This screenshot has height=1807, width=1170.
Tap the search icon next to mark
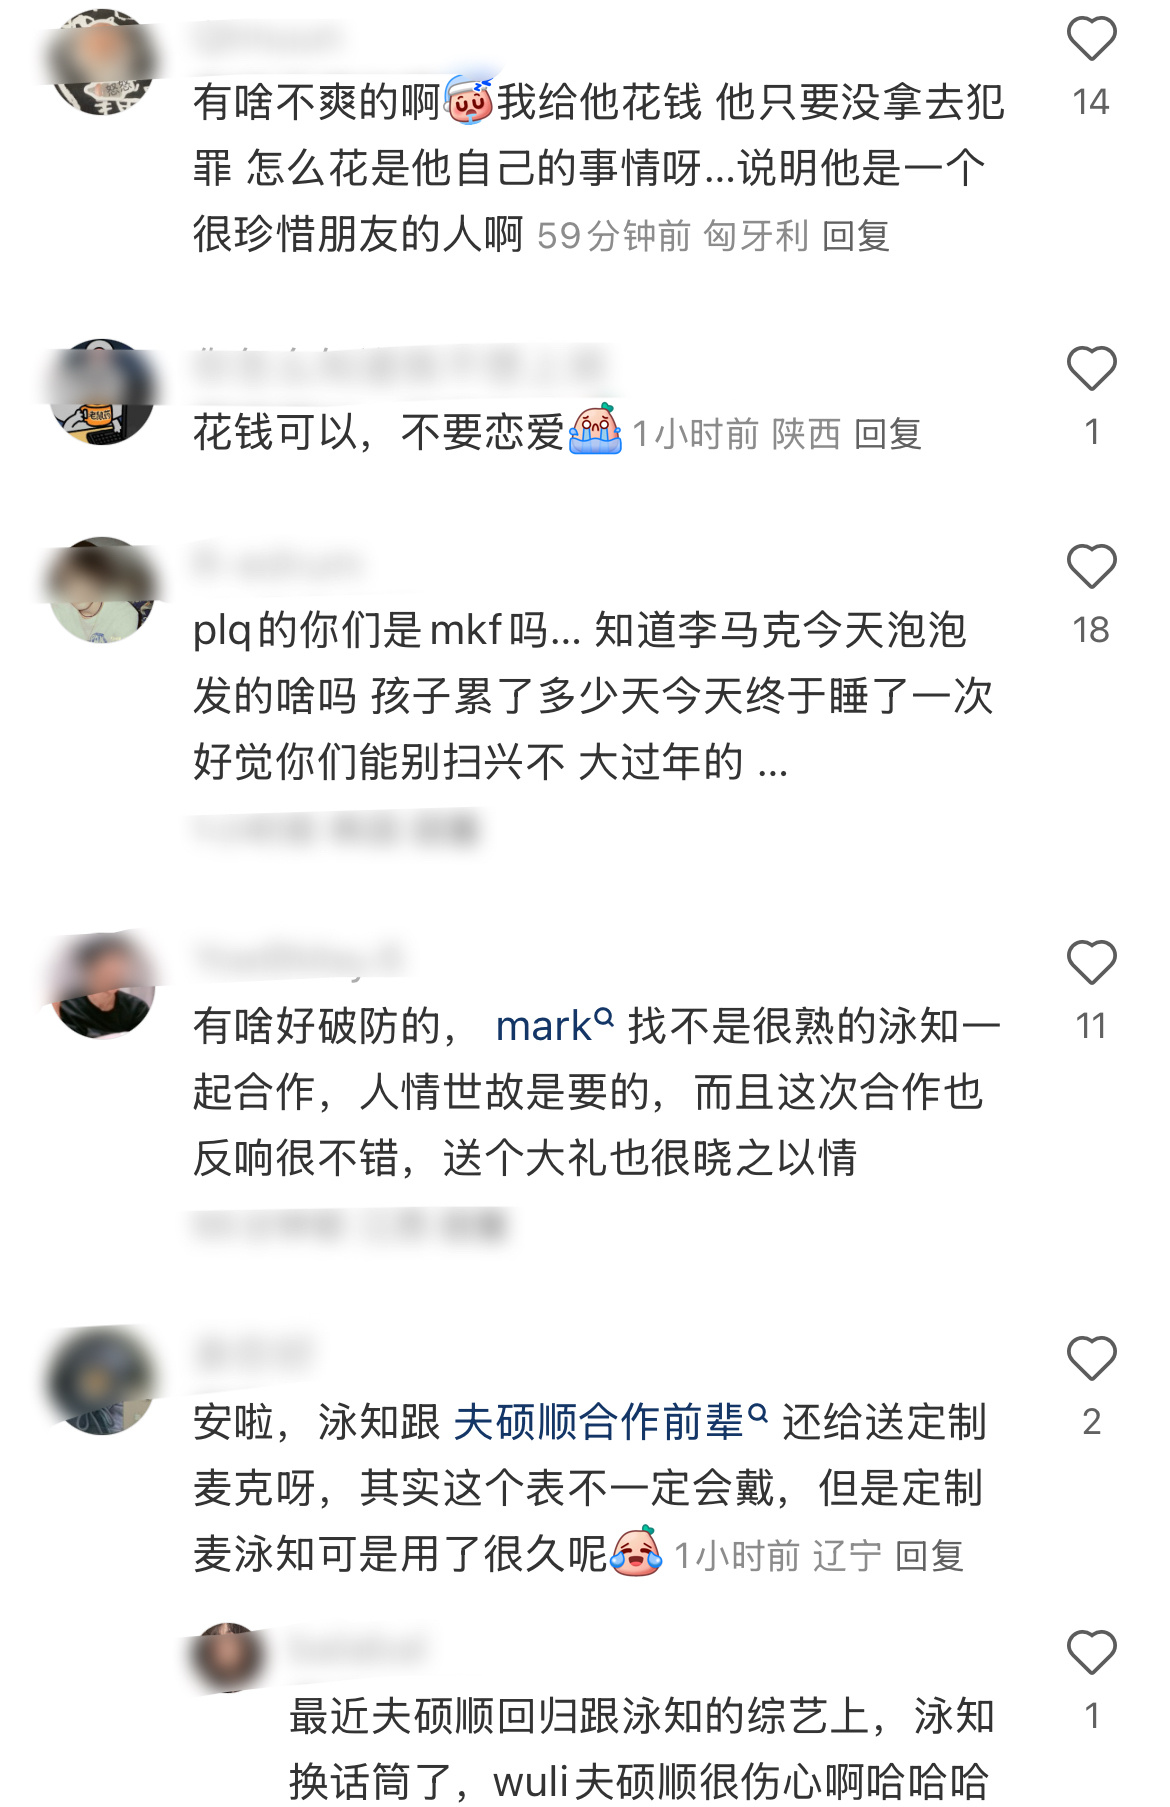tap(603, 1017)
